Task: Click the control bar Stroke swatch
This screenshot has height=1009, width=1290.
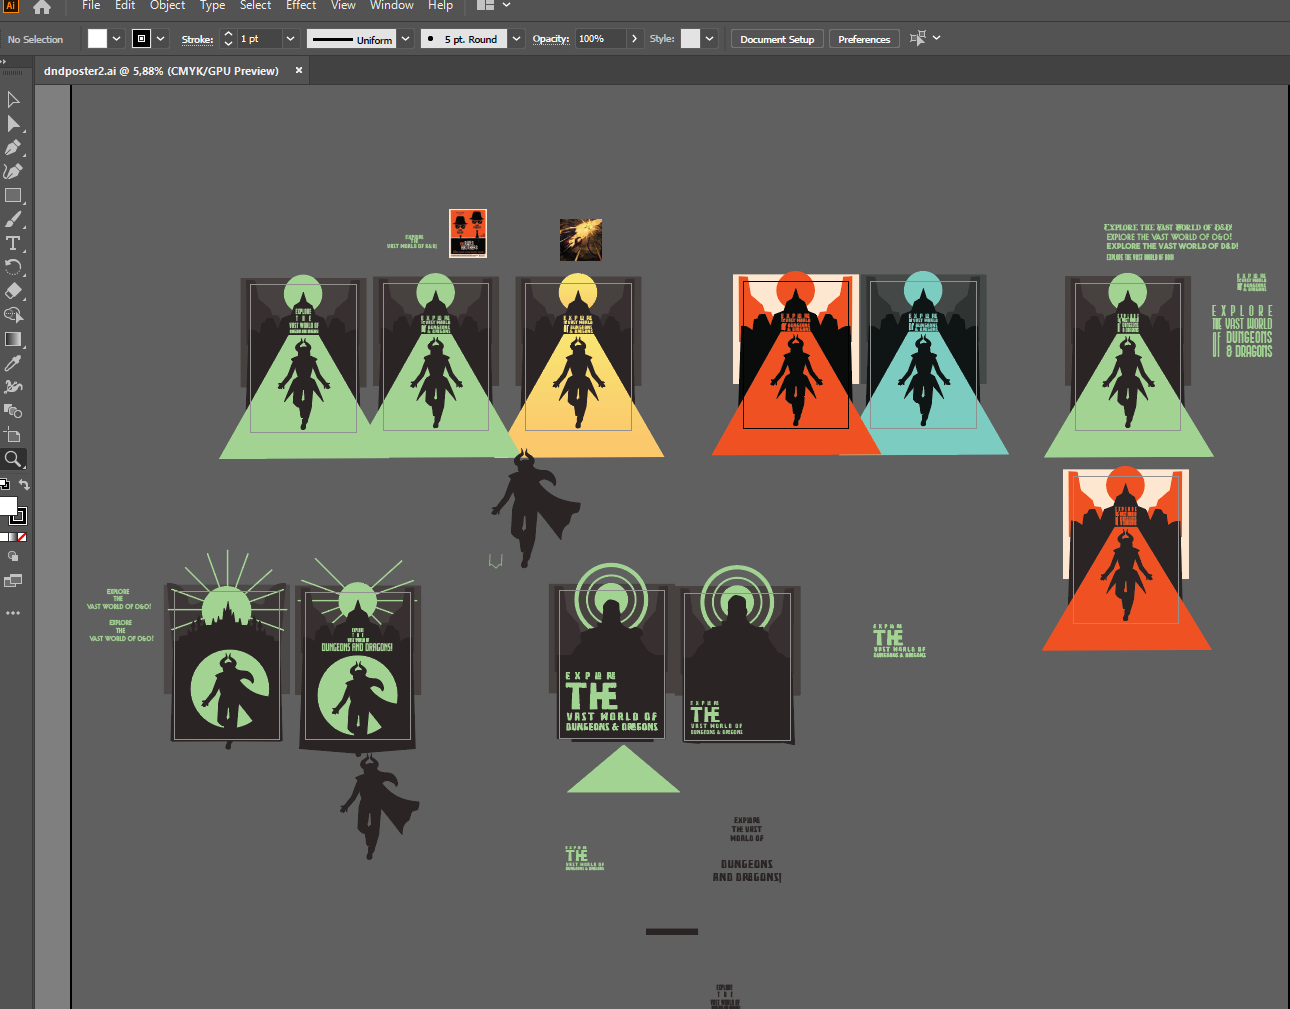Action: point(141,39)
